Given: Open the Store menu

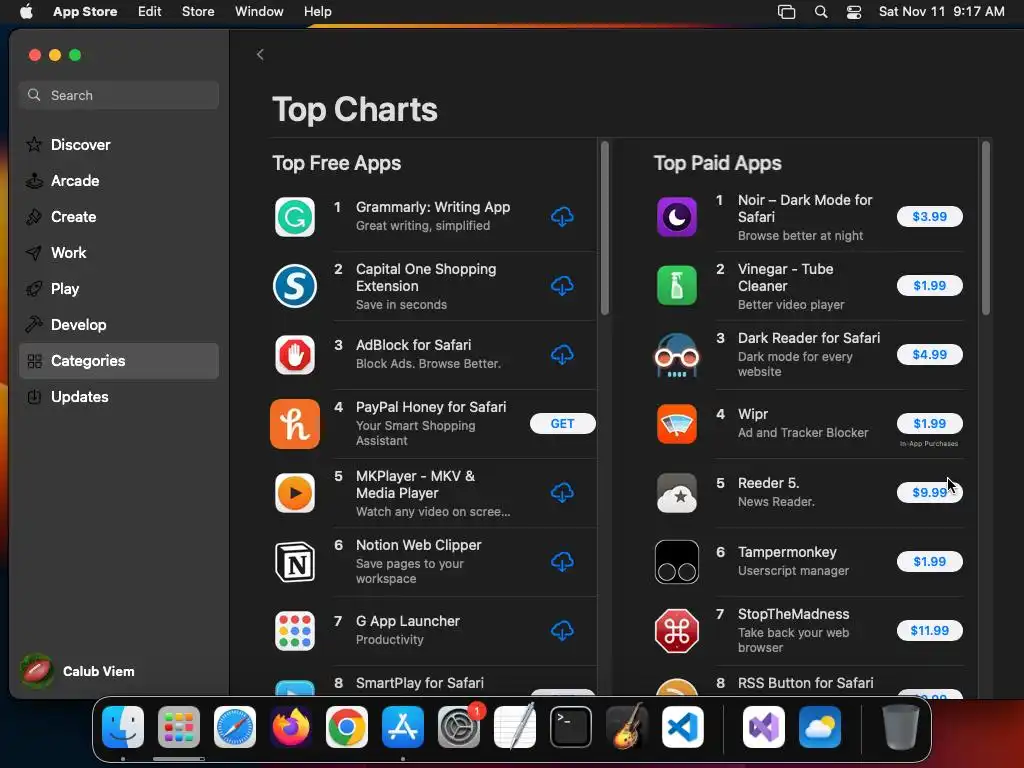Looking at the screenshot, I should [x=198, y=12].
